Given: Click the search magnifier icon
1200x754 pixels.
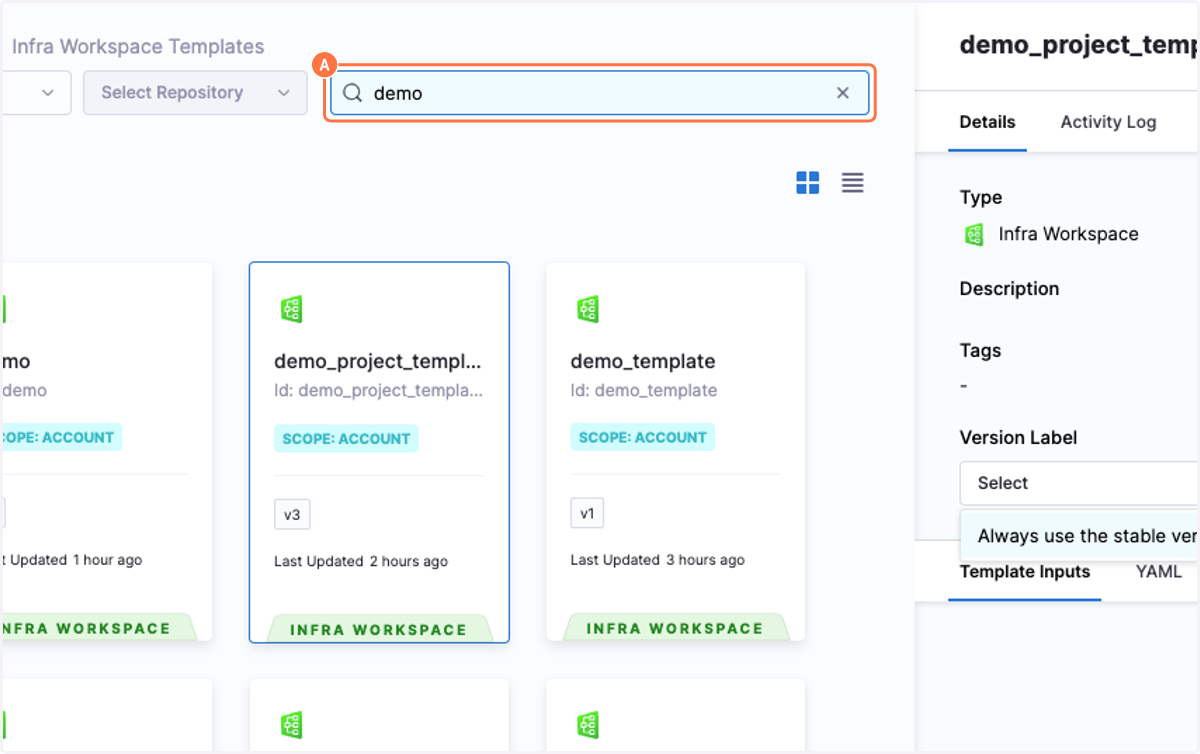Looking at the screenshot, I should (352, 93).
